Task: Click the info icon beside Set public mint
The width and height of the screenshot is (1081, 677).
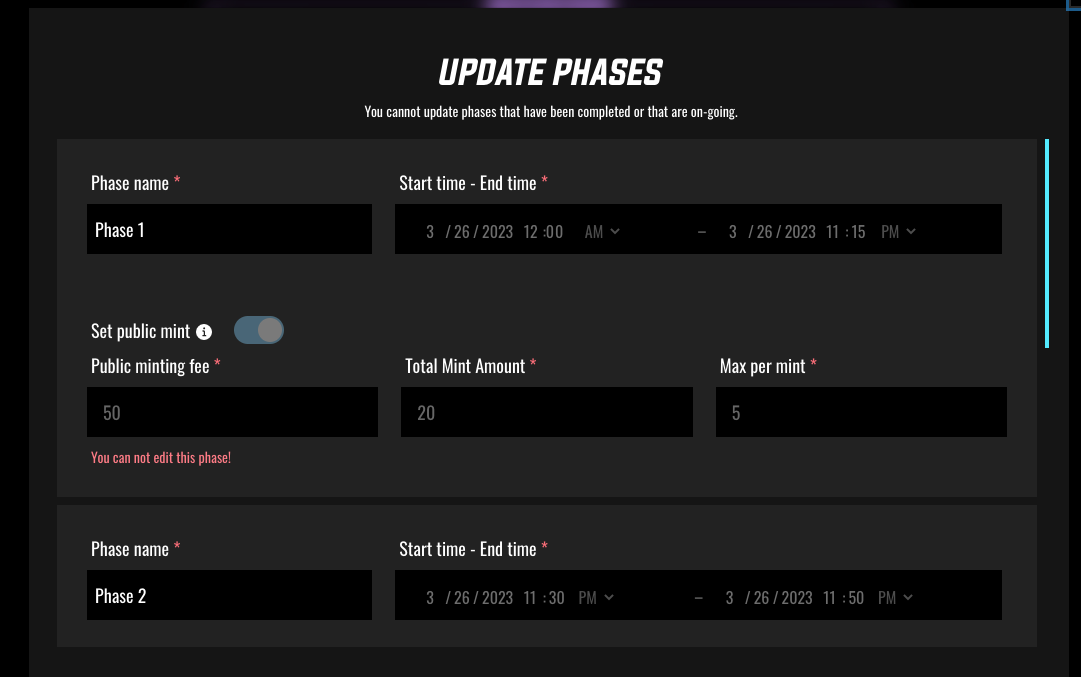Action: tap(204, 331)
